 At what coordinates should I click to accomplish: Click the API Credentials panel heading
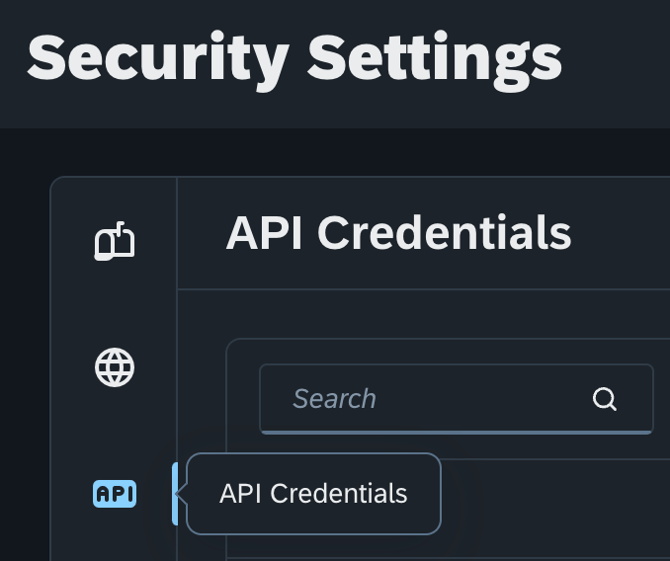398,234
